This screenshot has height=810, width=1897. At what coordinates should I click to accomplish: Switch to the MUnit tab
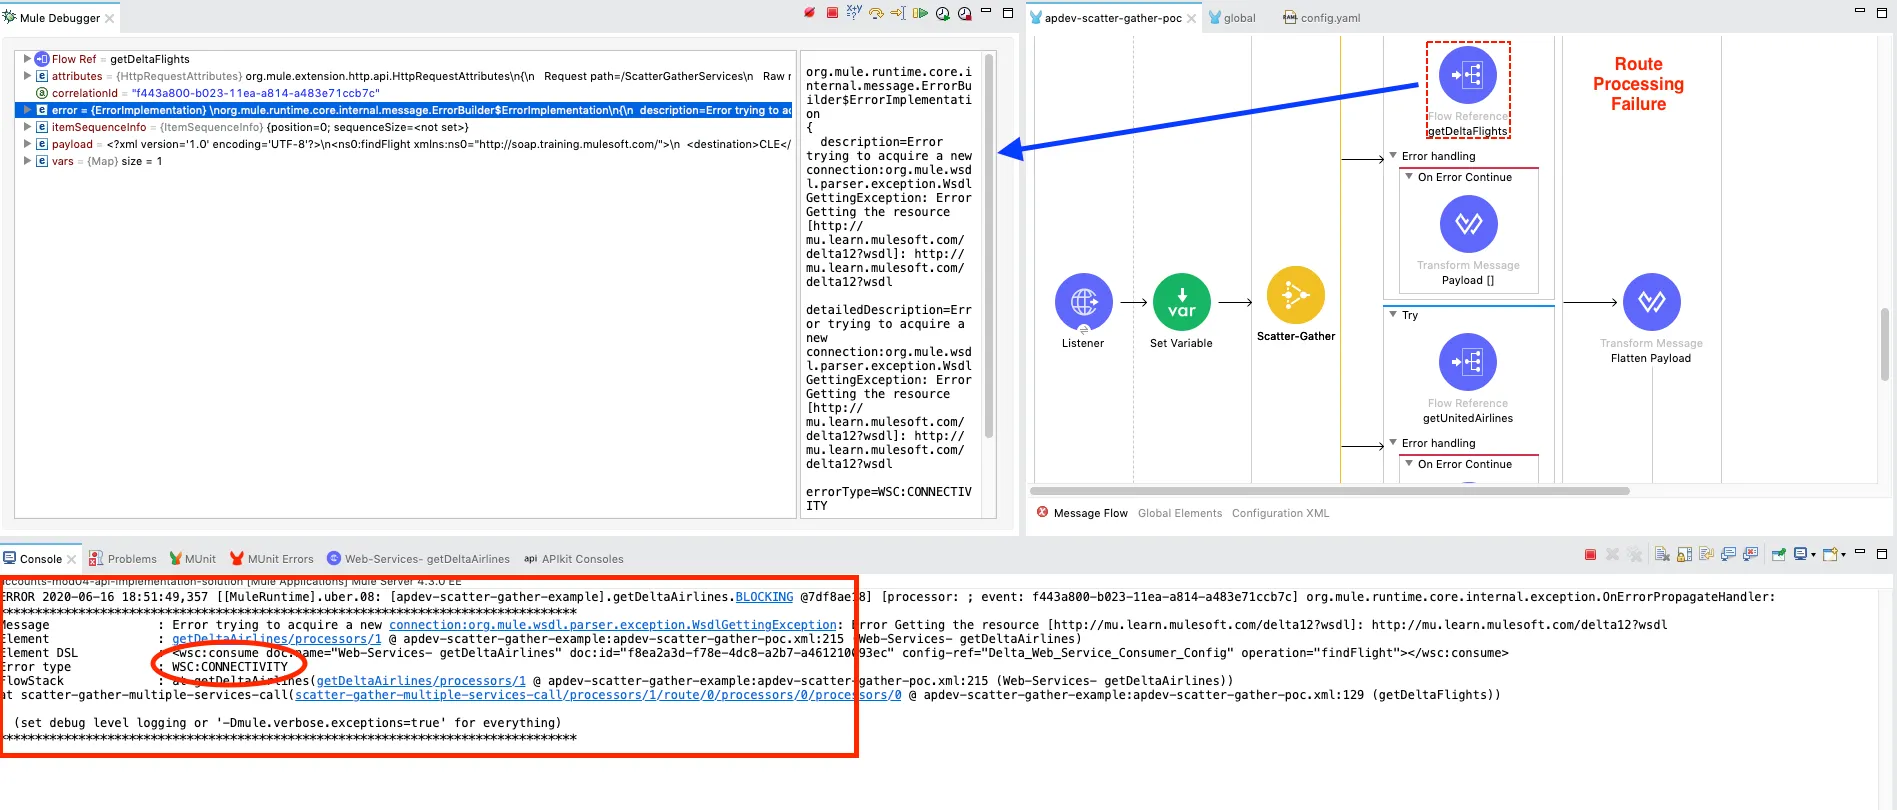click(193, 559)
